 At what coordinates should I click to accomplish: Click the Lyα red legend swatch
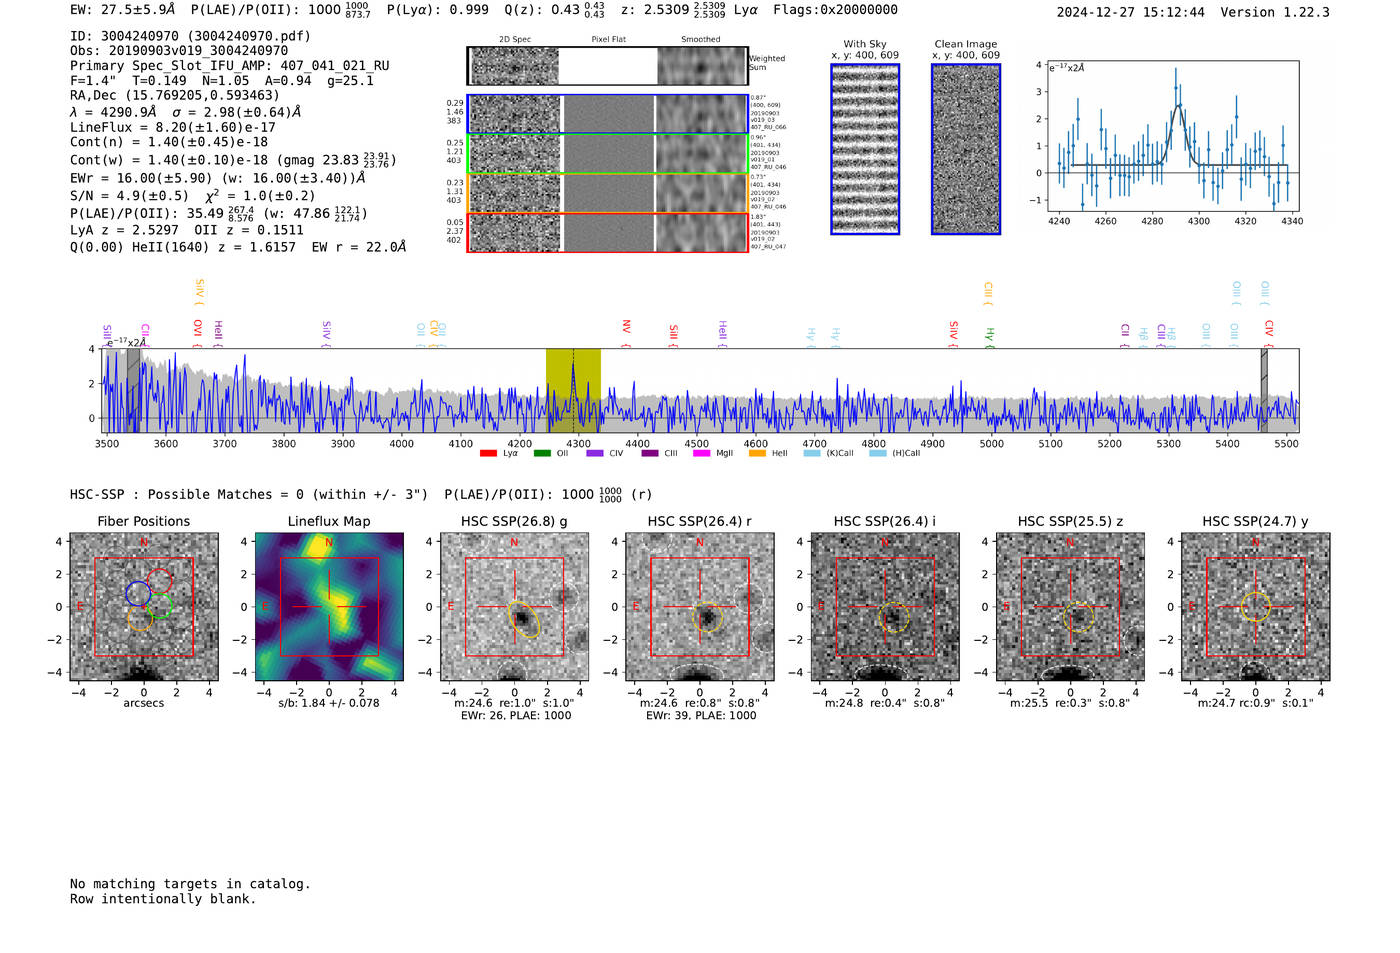click(x=488, y=453)
